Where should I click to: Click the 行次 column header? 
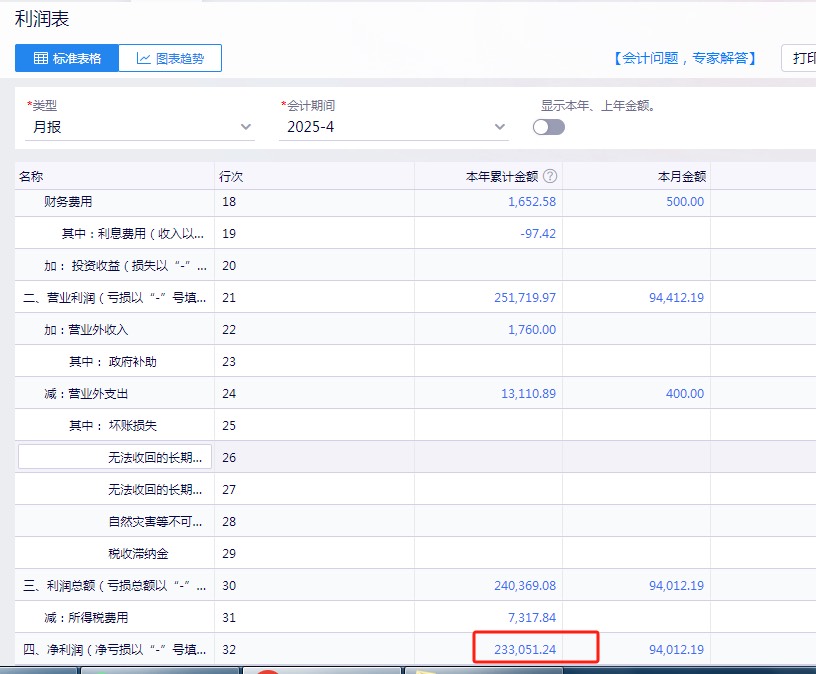click(x=231, y=176)
